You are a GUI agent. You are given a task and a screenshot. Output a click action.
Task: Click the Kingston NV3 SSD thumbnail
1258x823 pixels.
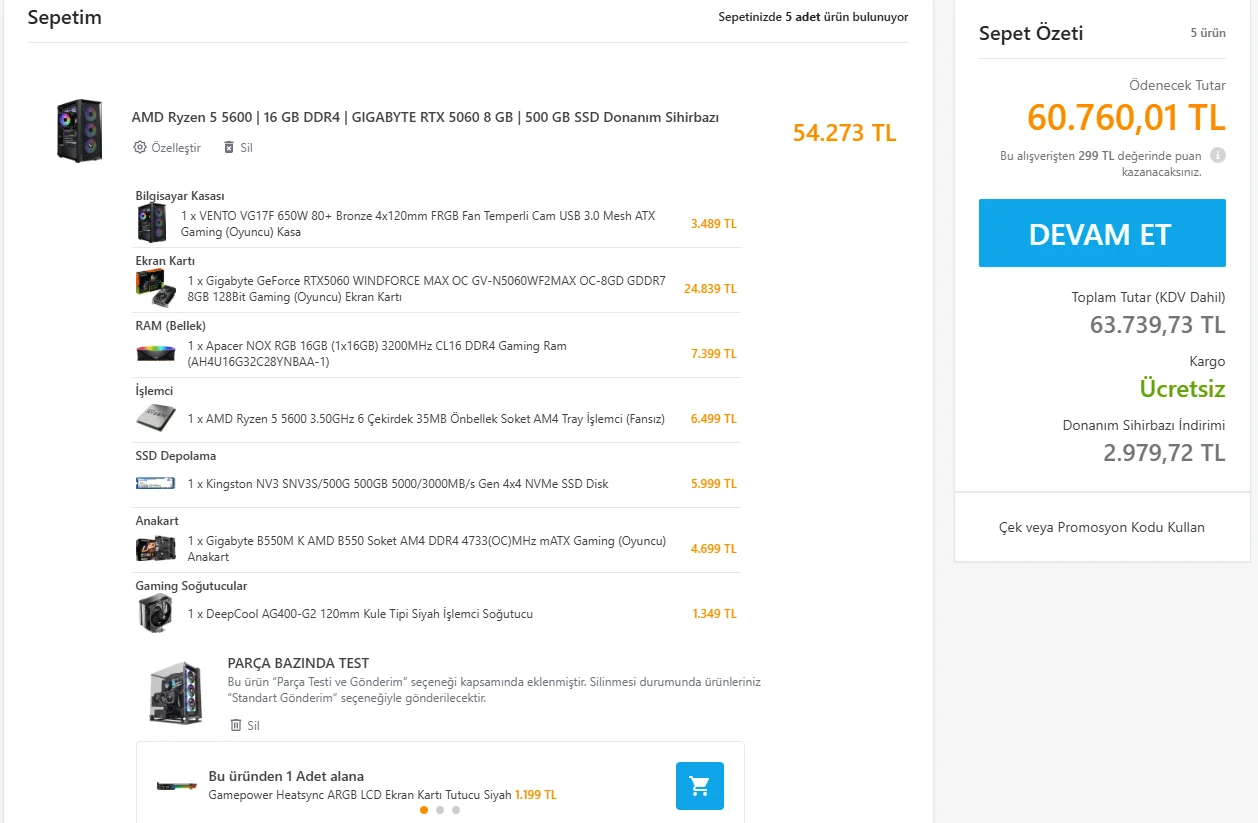[156, 483]
